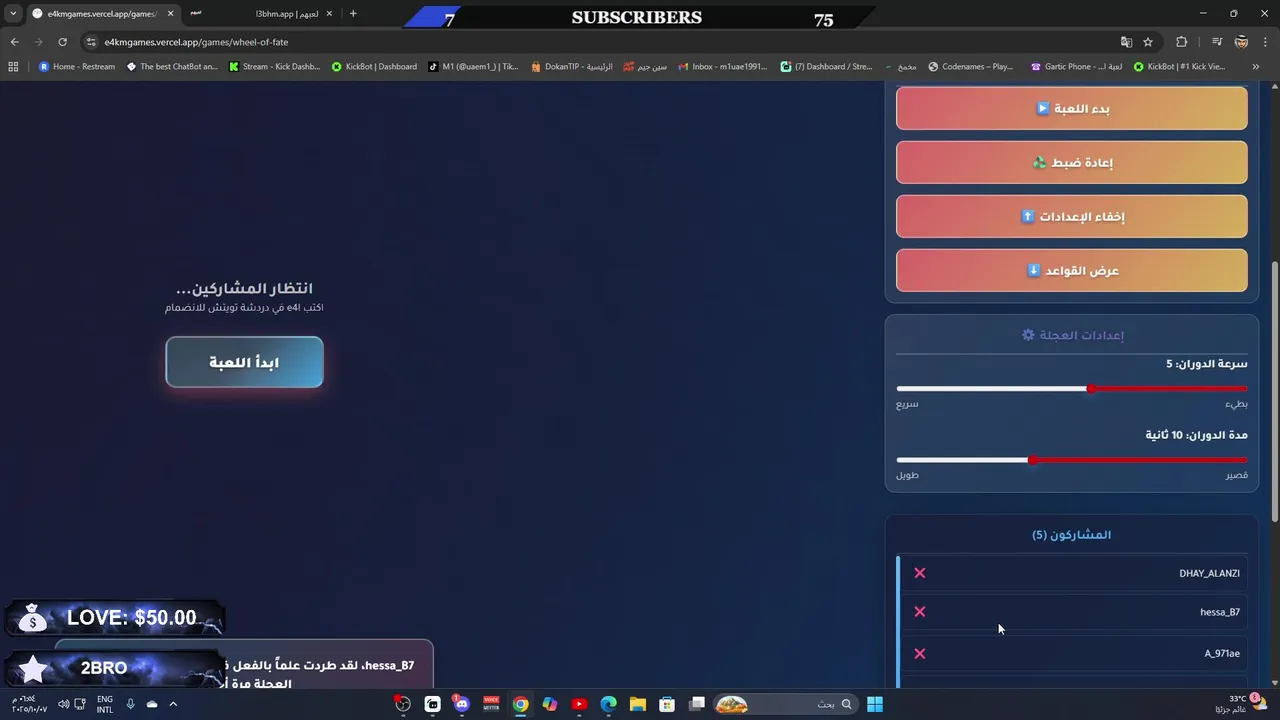
Task: Click the hessa_B7 participant name
Action: click(x=1220, y=612)
